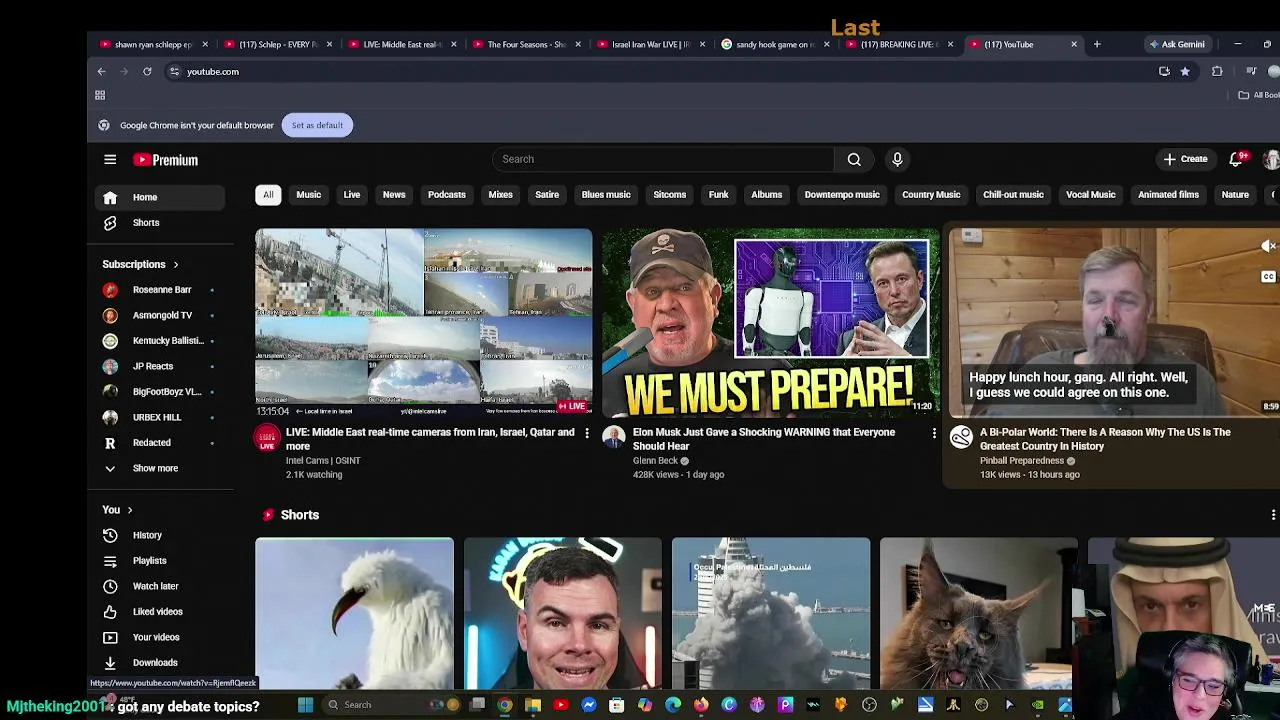Screen dimensions: 1280x720
Task: Open the Shorts shelf options menu
Action: pyautogui.click(x=1273, y=515)
